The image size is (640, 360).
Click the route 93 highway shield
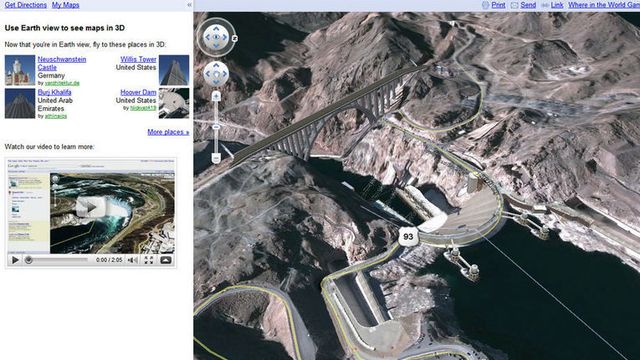pos(408,237)
